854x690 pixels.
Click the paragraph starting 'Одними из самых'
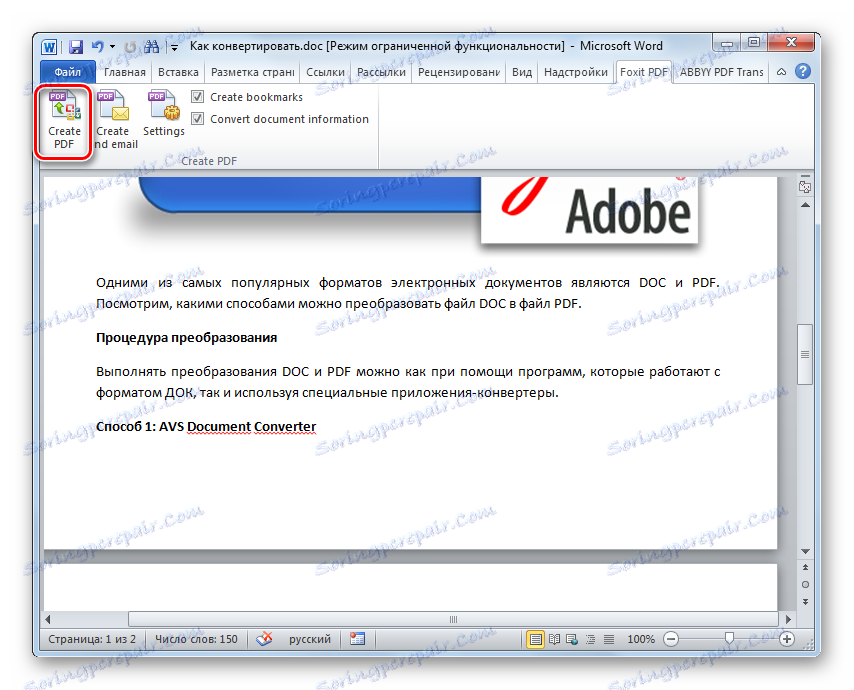pos(408,293)
